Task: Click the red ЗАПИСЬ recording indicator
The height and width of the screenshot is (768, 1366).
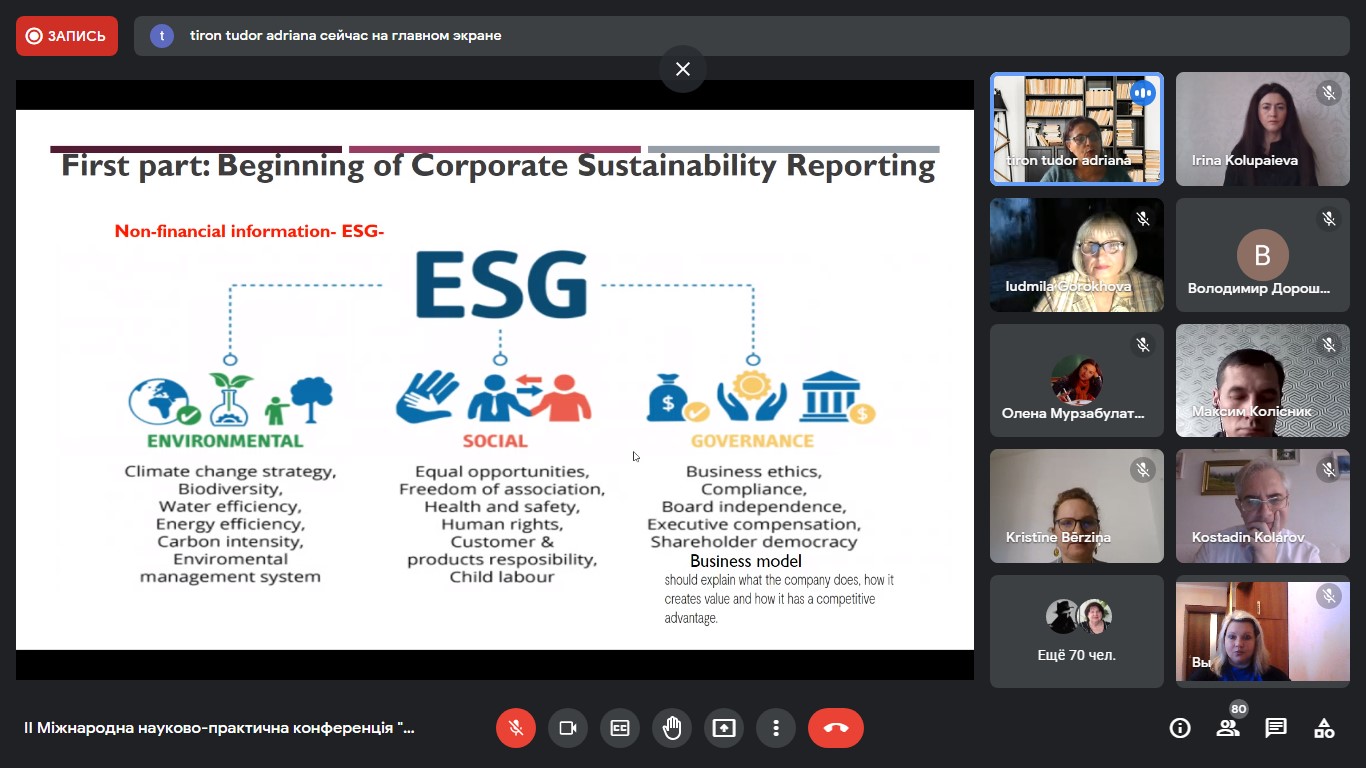Action: [x=67, y=36]
